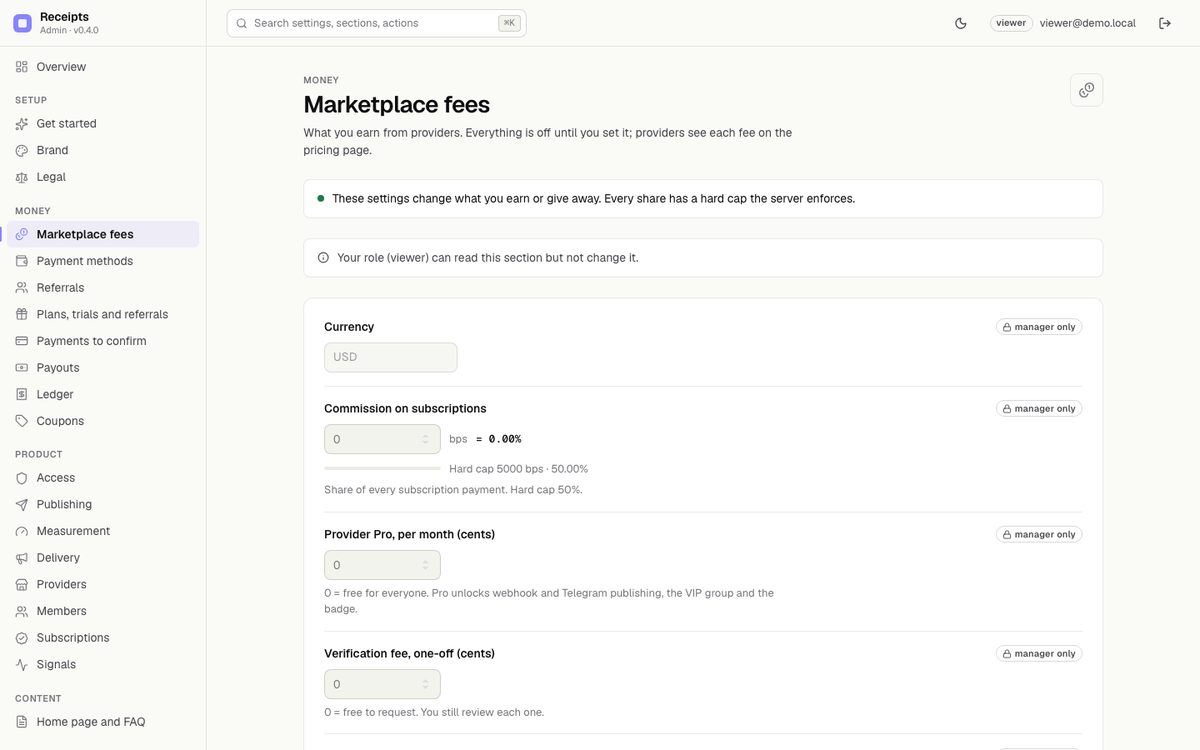Image resolution: width=1200 pixels, height=750 pixels.
Task: Click stepper arrows on Verification fee field
Action: click(425, 684)
